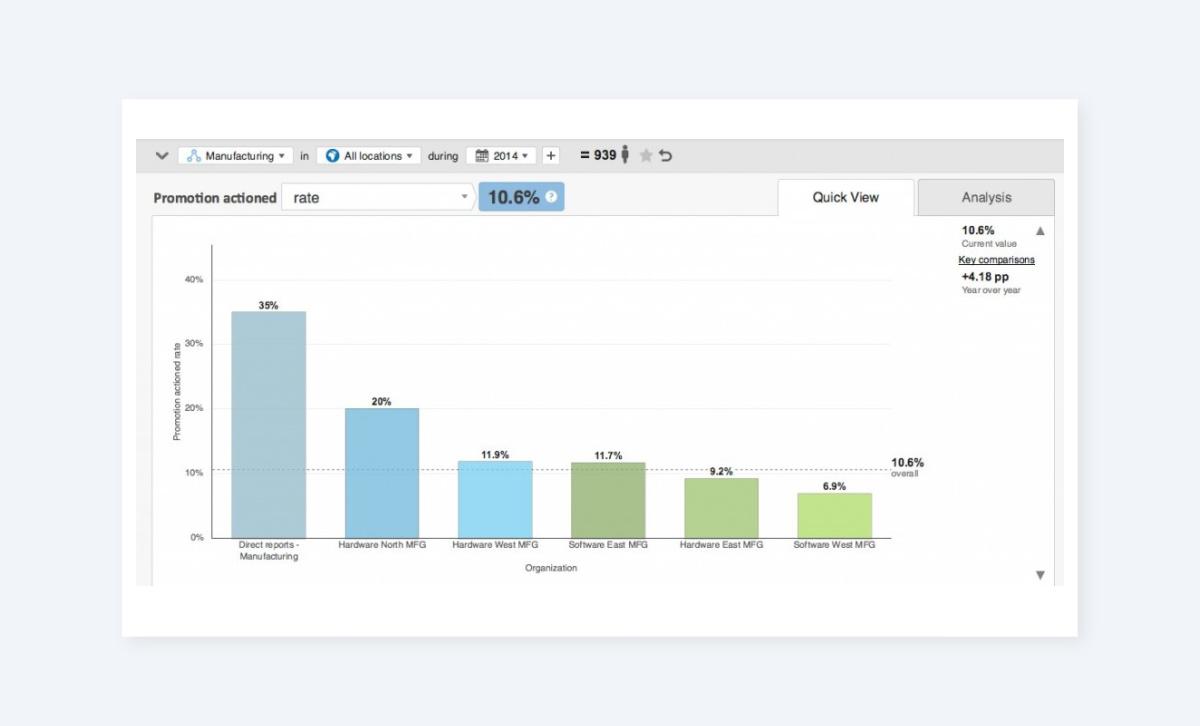Click the scroll down arrow in side panel
This screenshot has width=1200, height=726.
[x=1040, y=575]
